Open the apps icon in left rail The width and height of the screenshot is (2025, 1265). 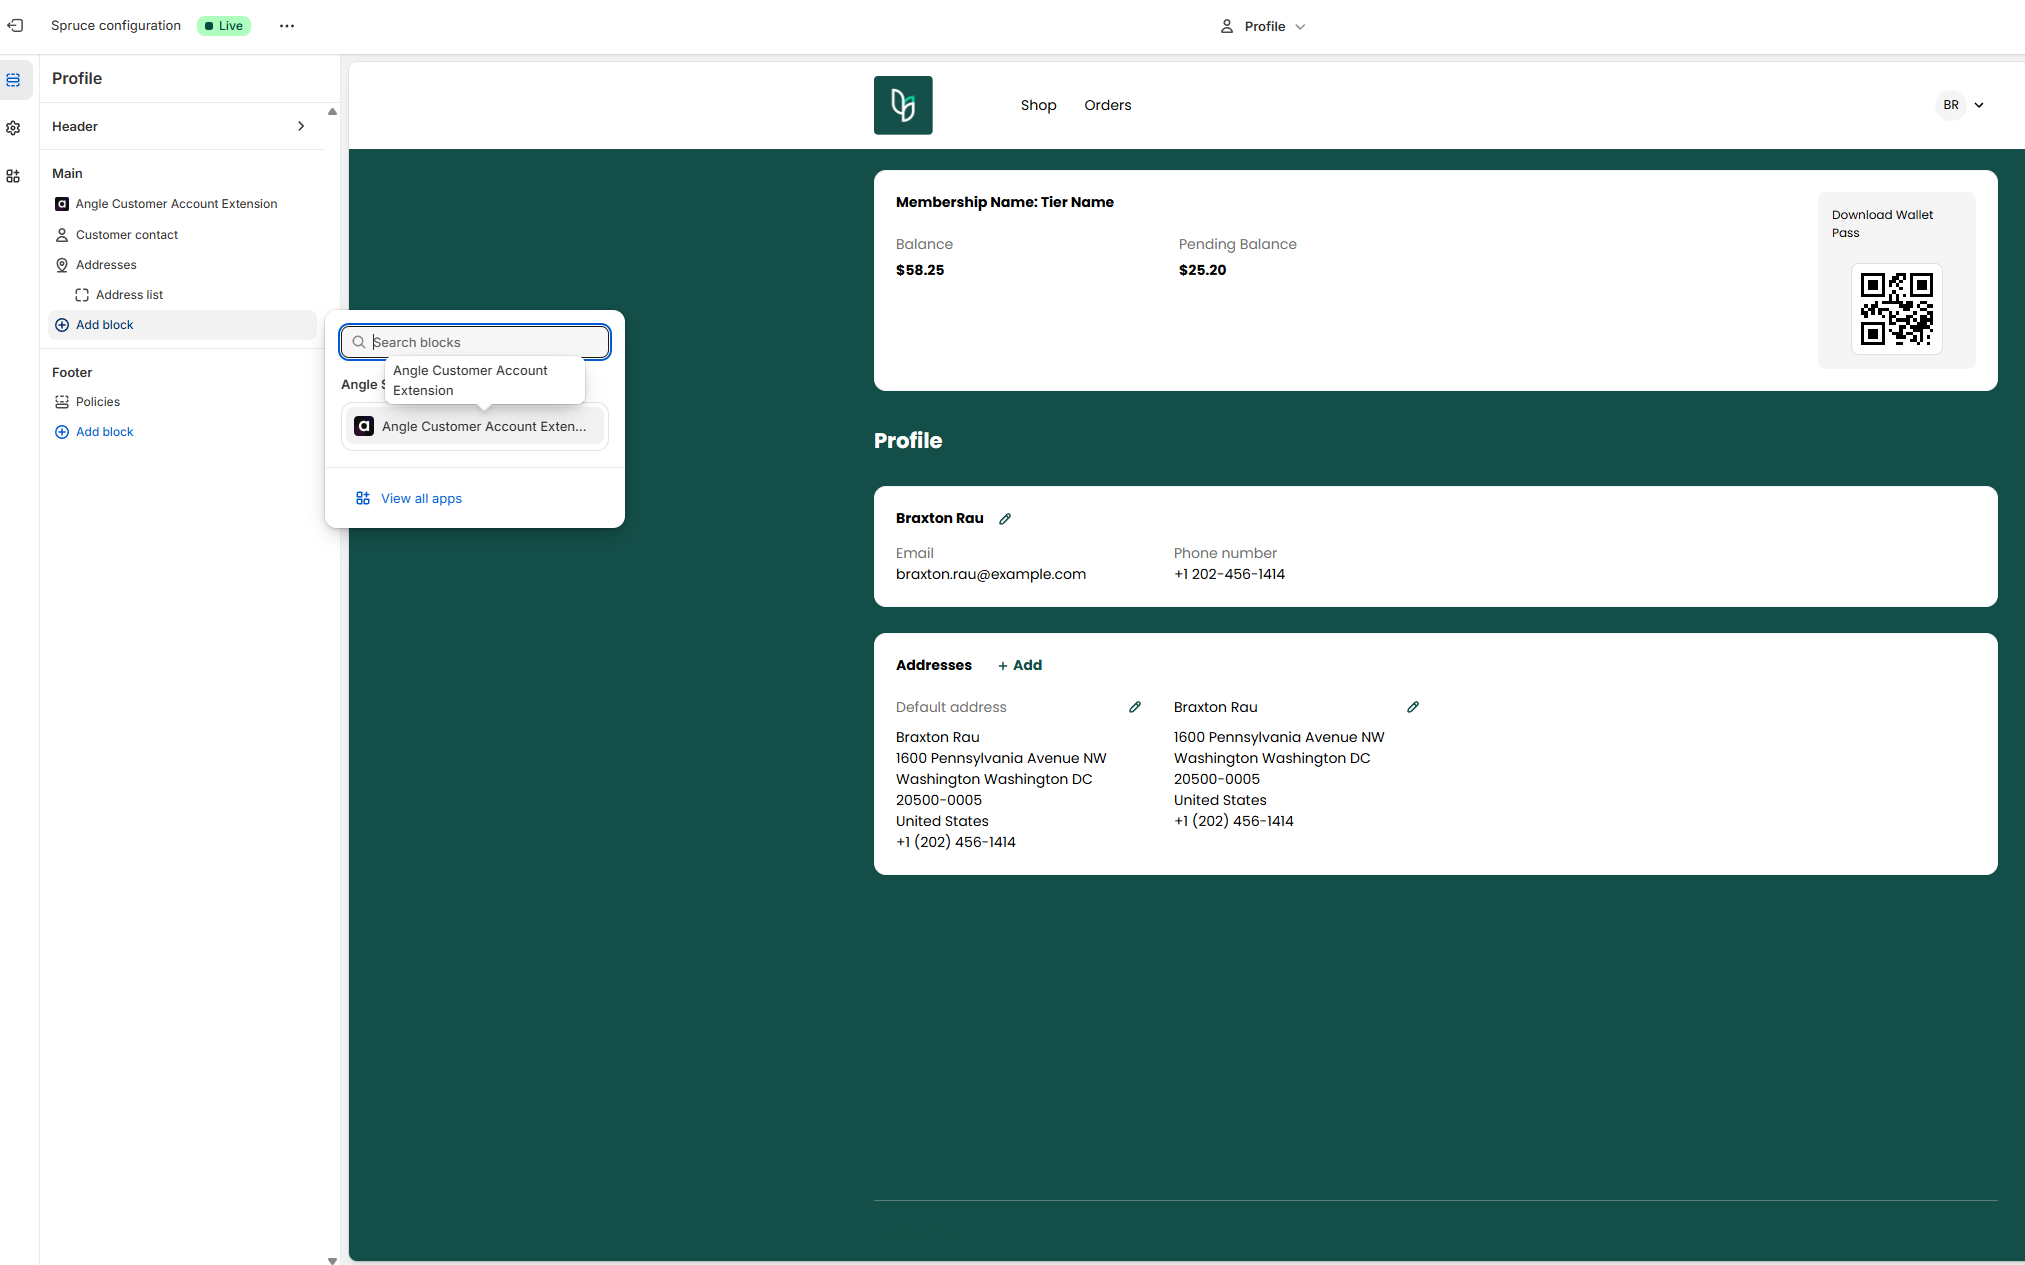[x=13, y=176]
